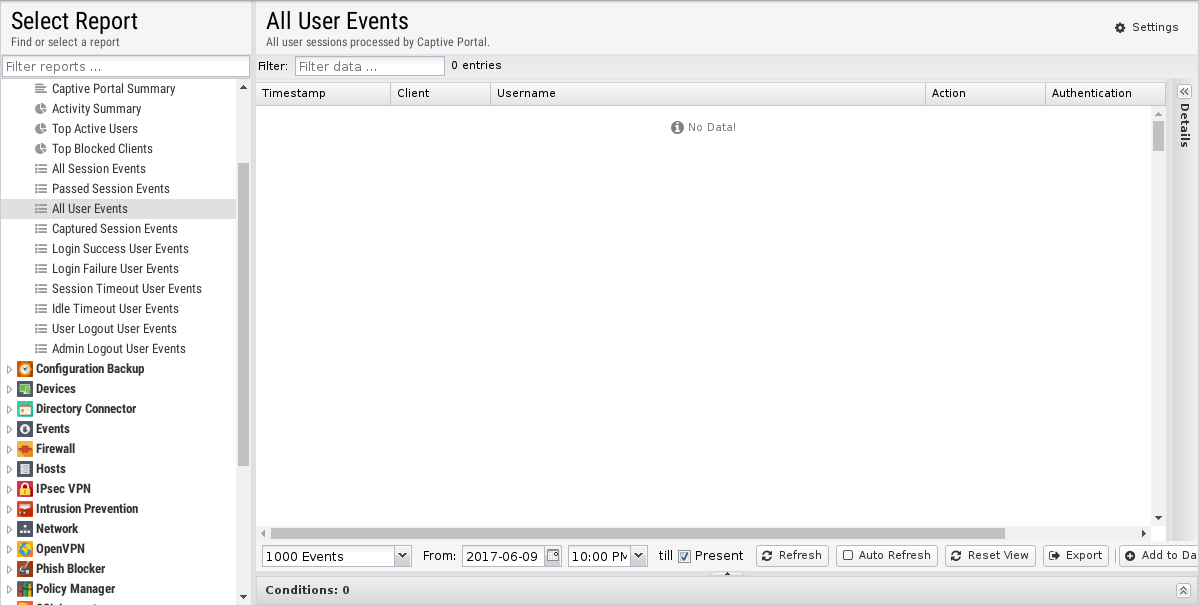Screen dimensions: 1199x606
Task: Collapse Details panel with double-arrow icon
Action: tap(1184, 91)
